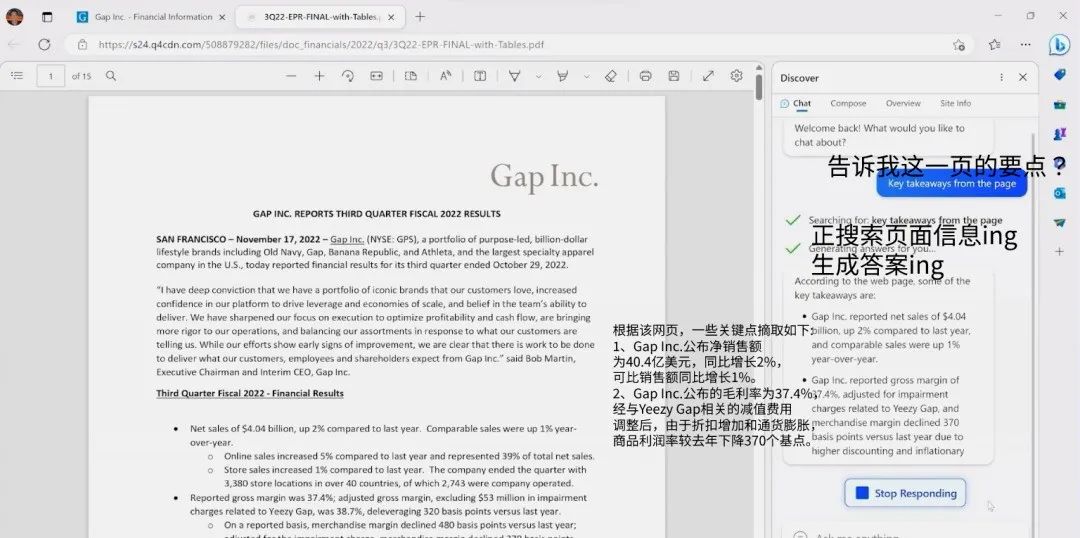Open PDF settings gear
Image resolution: width=1080 pixels, height=538 pixels.
tap(736, 76)
